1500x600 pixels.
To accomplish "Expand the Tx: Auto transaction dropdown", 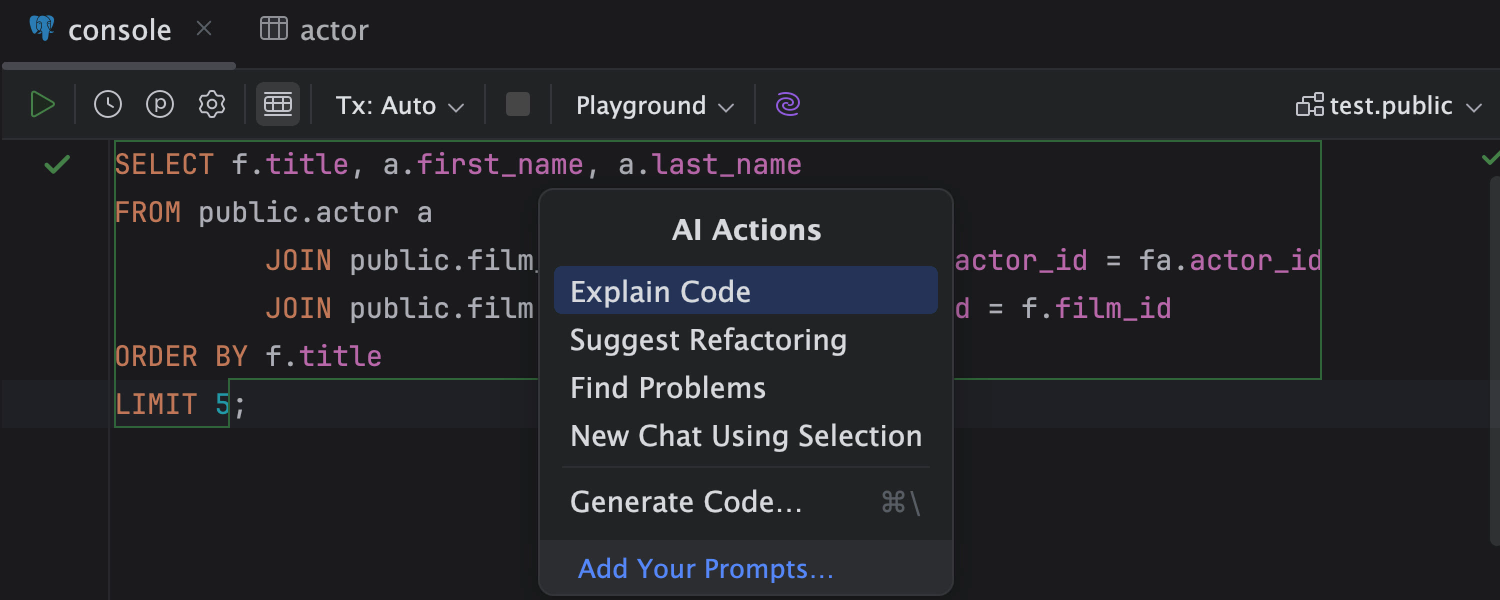I will [400, 106].
